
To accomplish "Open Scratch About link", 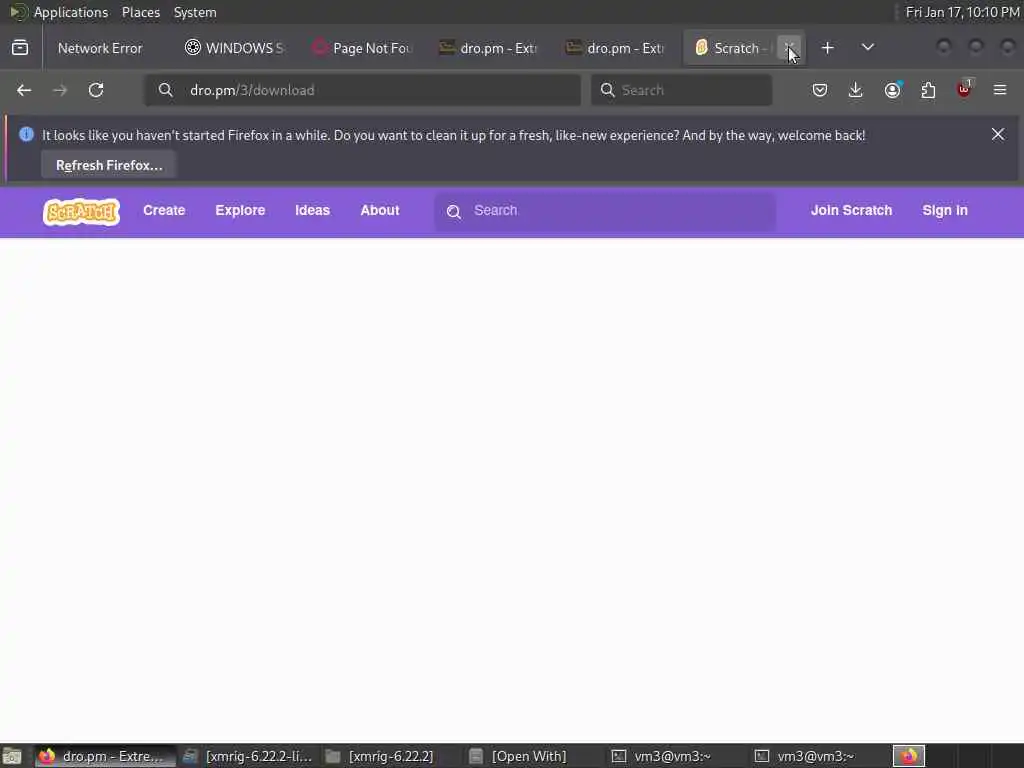I will 379,210.
